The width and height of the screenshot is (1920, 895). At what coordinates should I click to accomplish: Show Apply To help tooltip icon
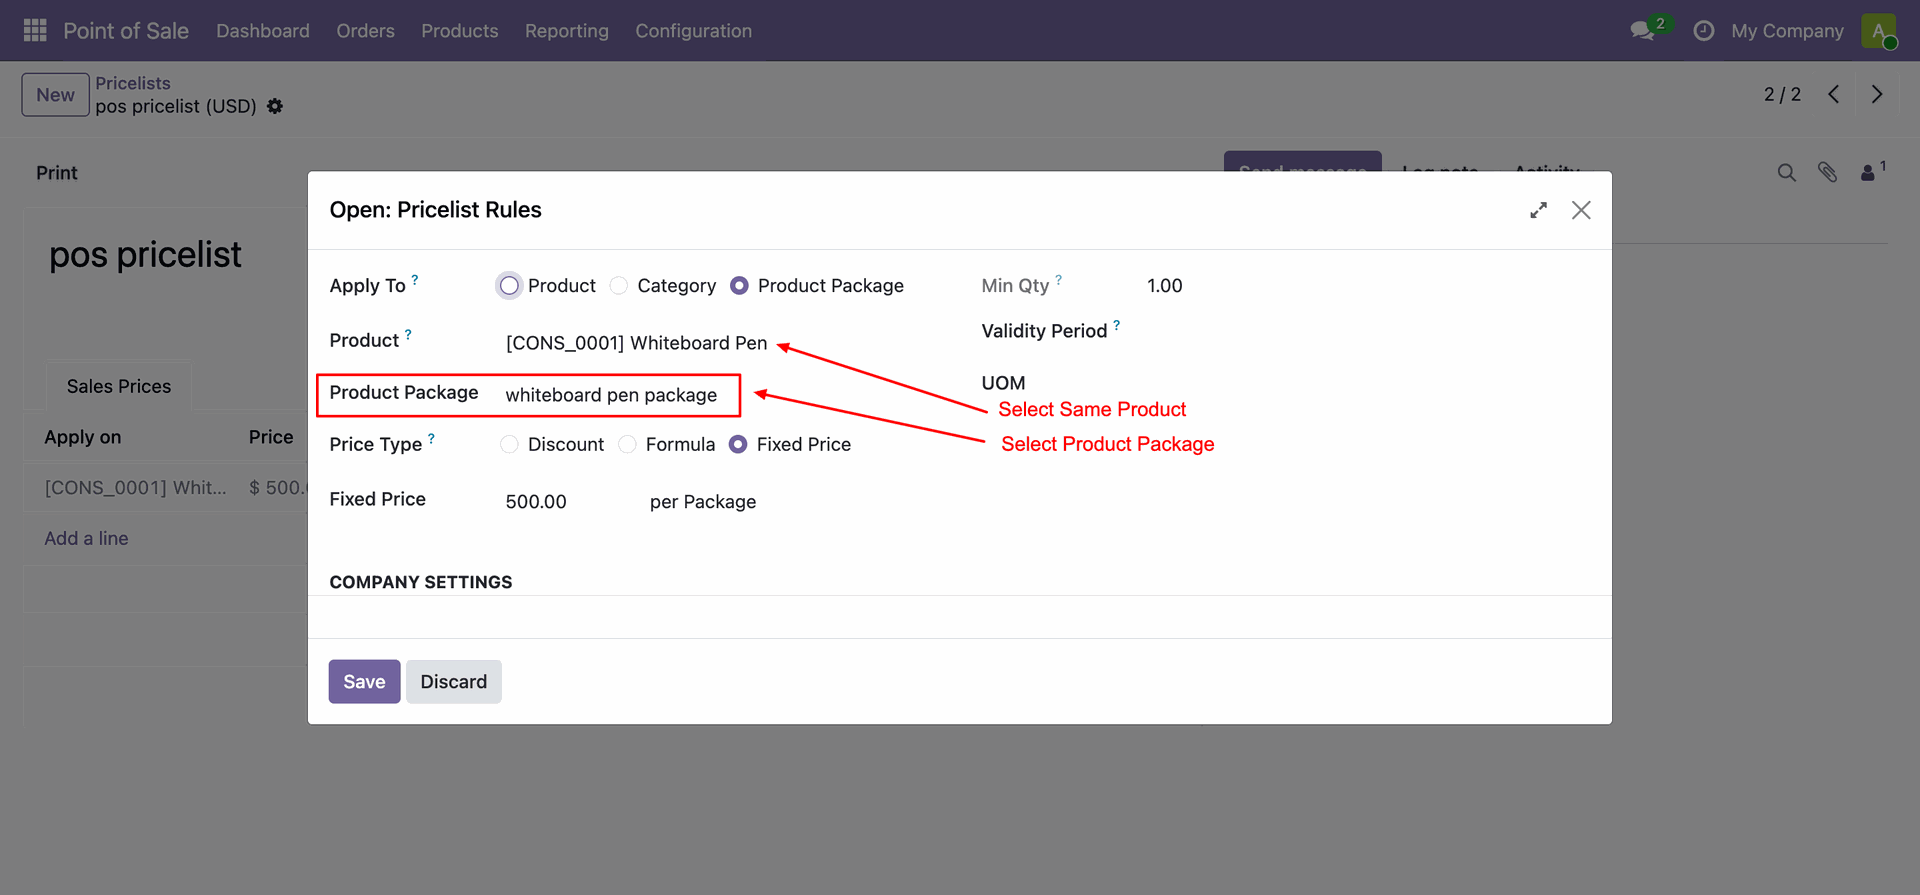coord(415,280)
